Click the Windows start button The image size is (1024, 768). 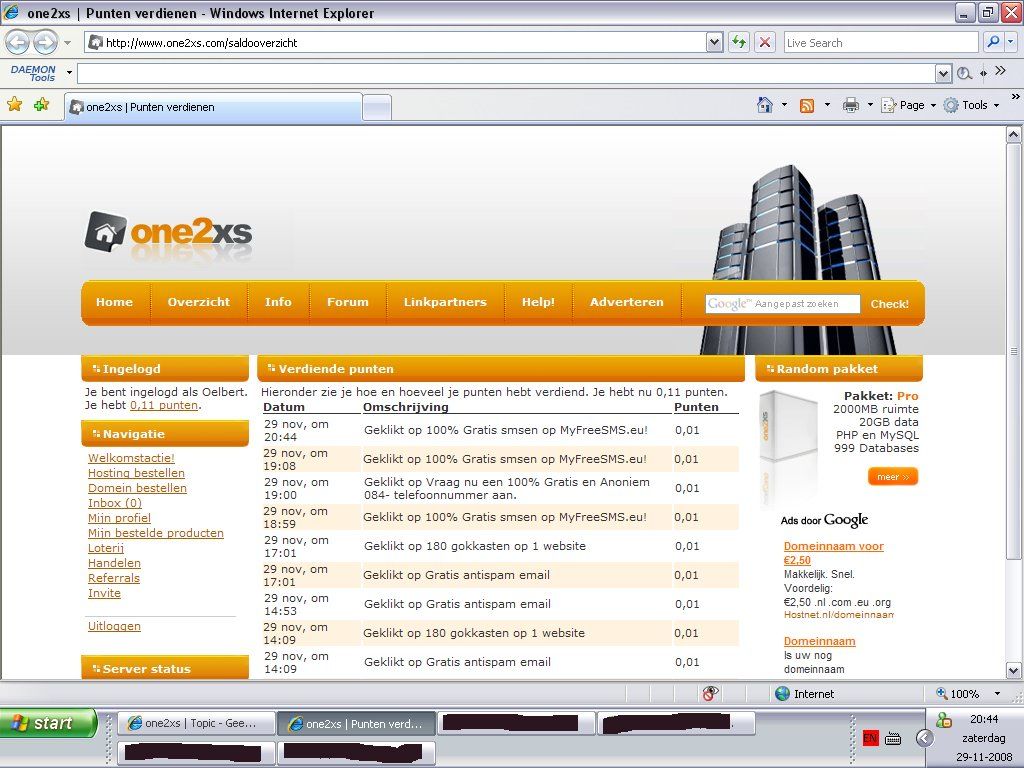point(48,723)
